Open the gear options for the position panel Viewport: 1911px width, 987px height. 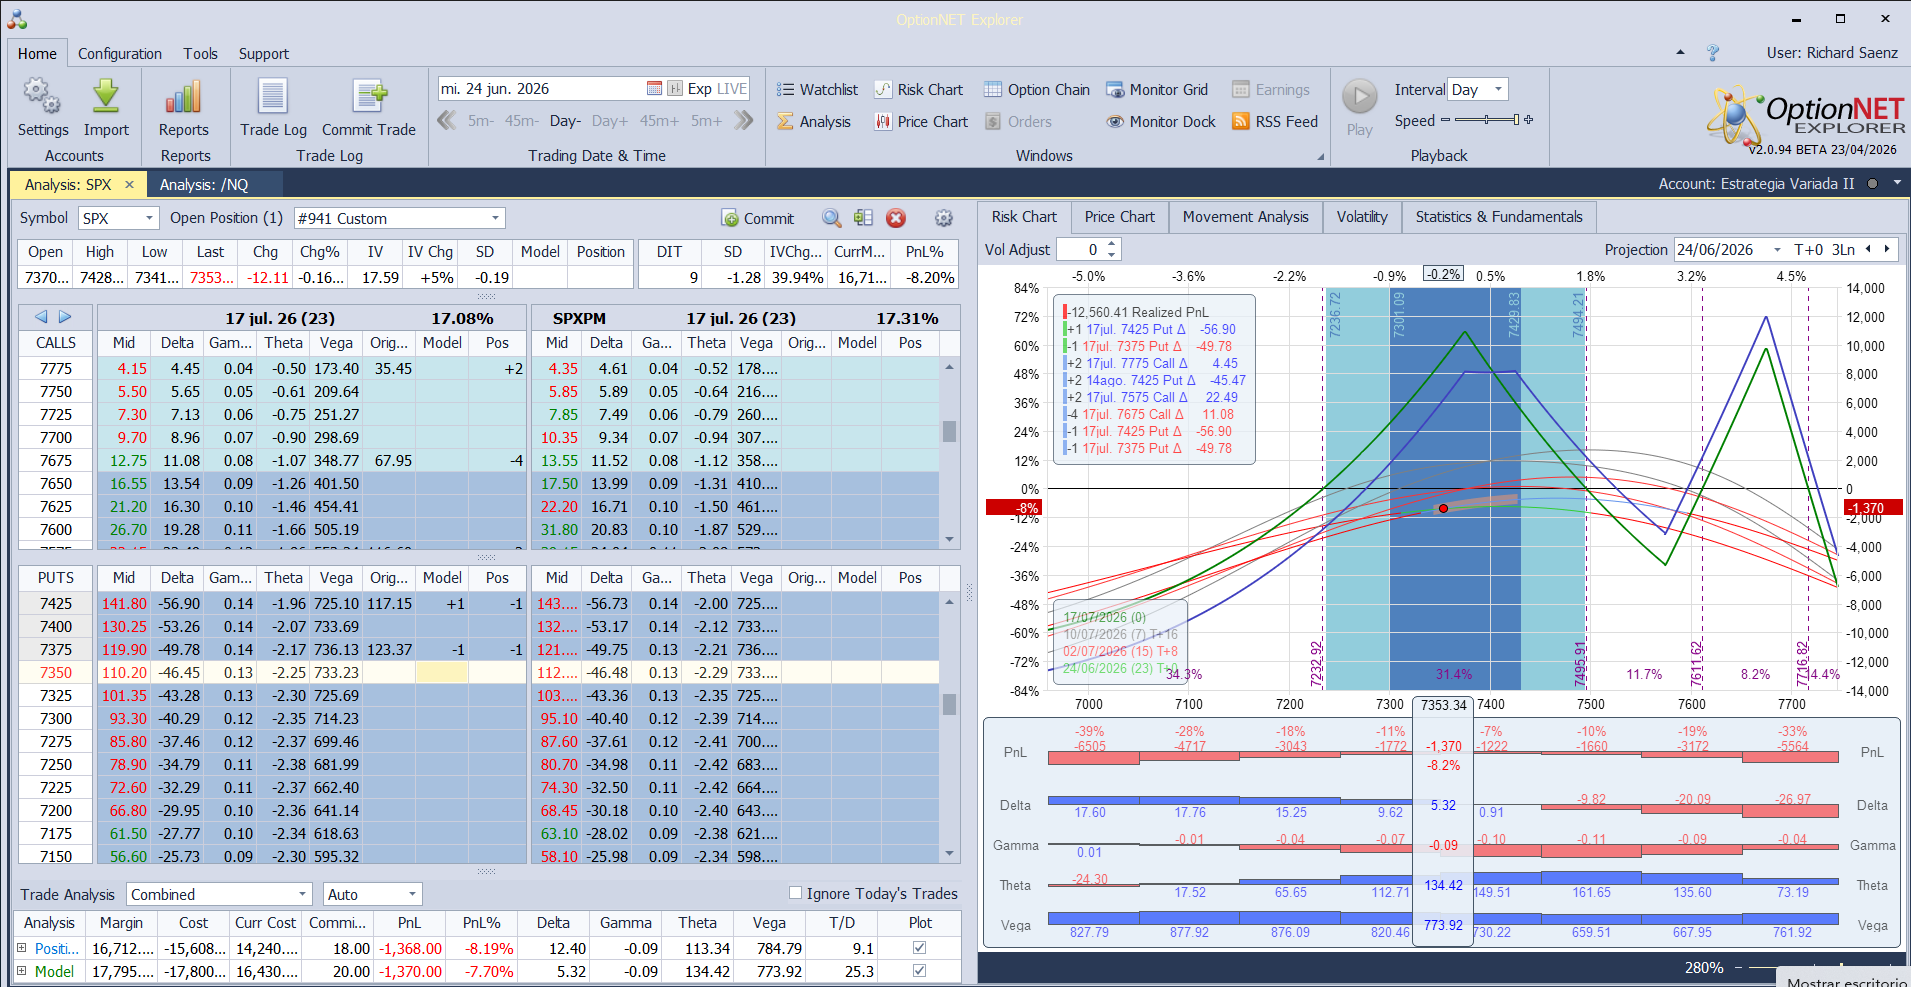pos(943,218)
